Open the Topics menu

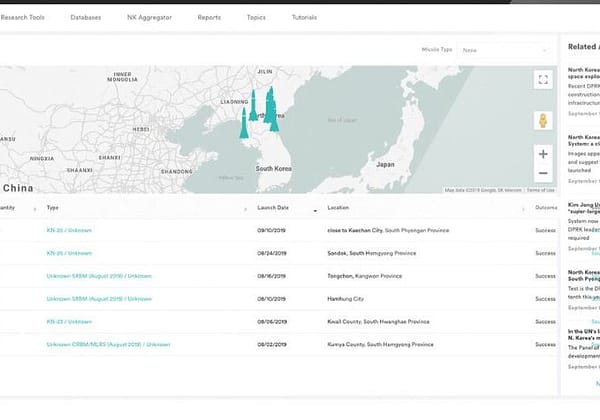click(256, 17)
